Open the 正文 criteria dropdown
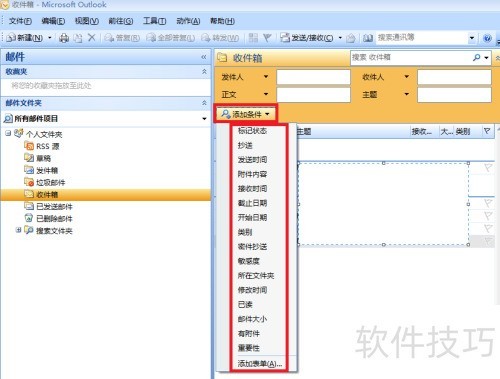Screen dimensions: 500x379 (266, 94)
